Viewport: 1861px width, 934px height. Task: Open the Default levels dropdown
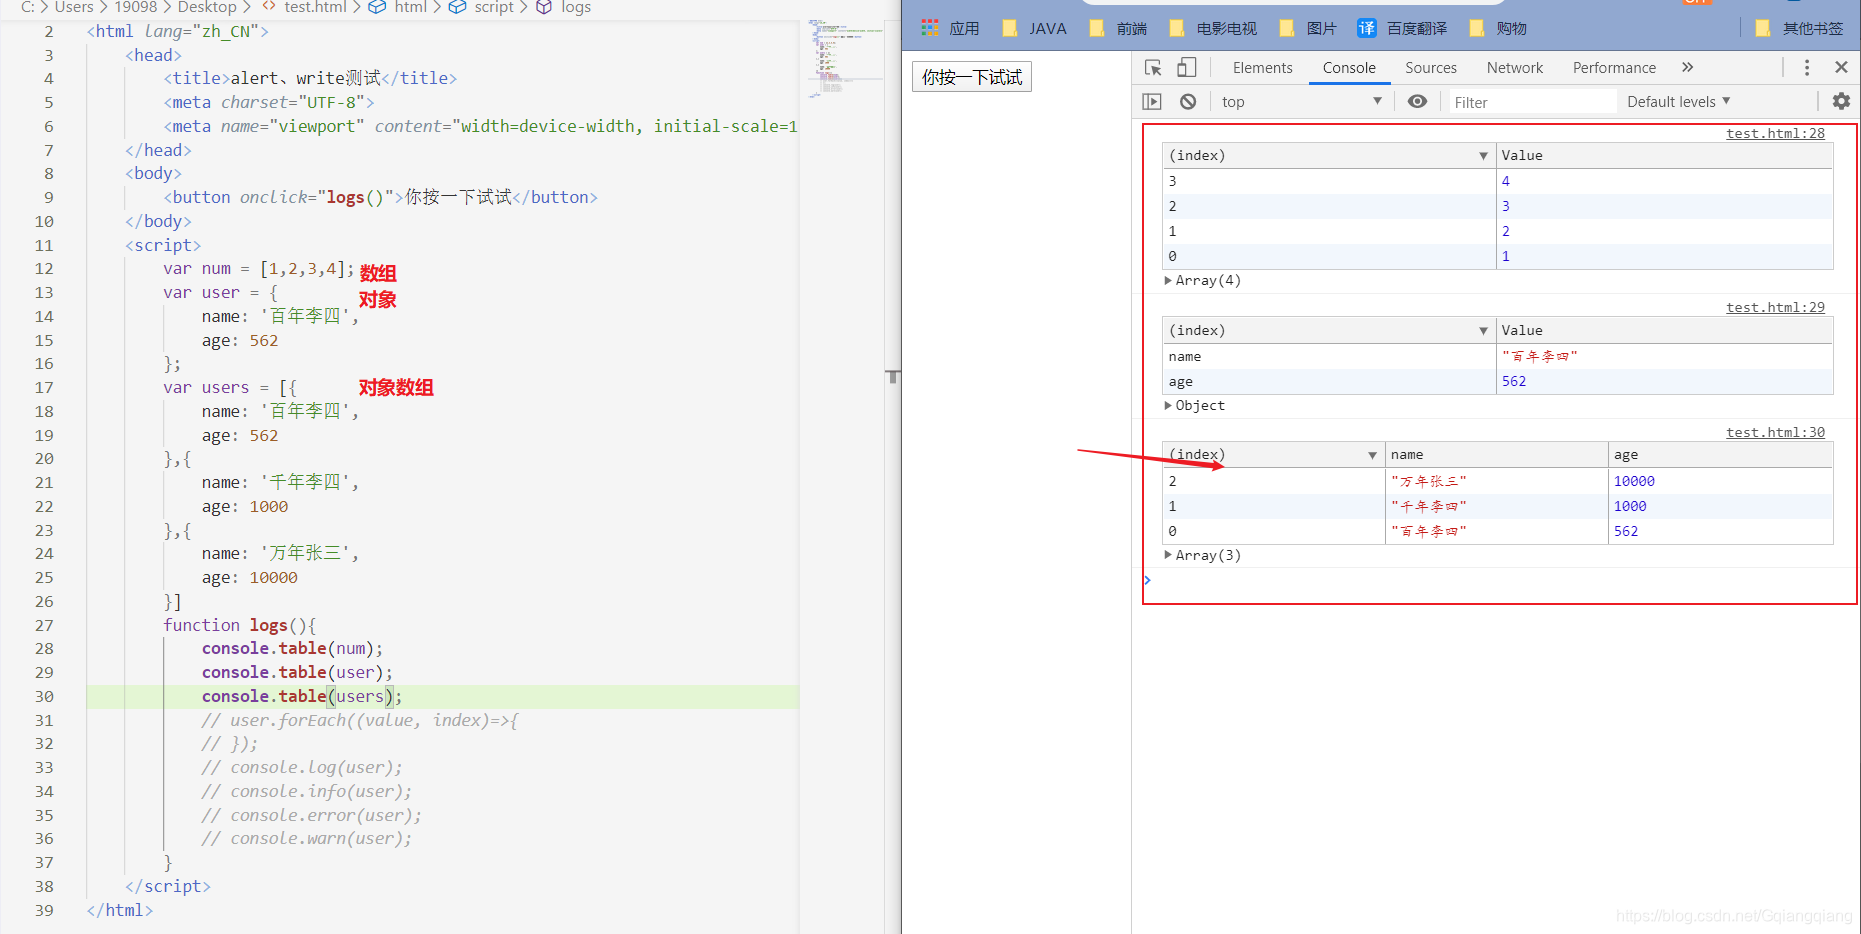pos(1678,101)
